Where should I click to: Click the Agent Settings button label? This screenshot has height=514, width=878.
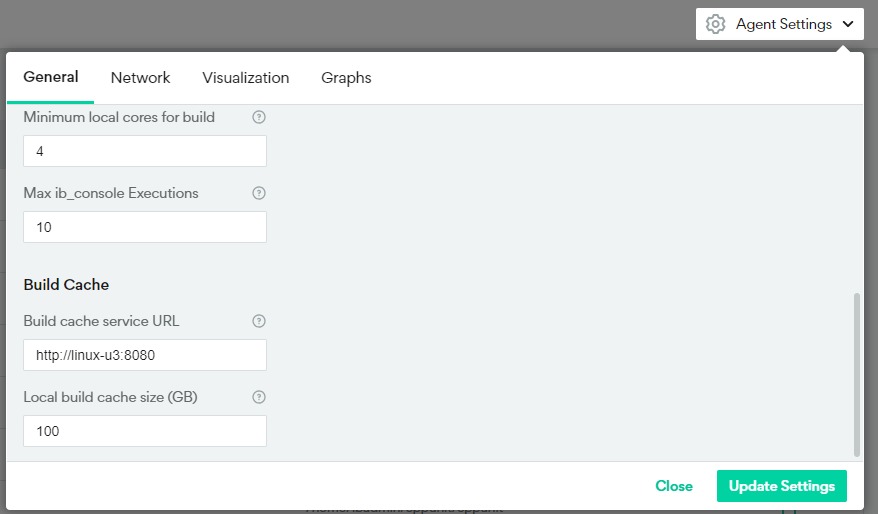point(783,24)
